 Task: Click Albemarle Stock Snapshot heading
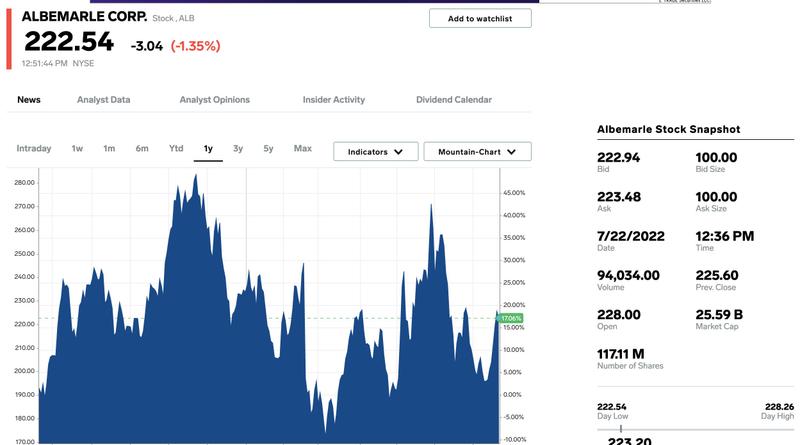668,129
